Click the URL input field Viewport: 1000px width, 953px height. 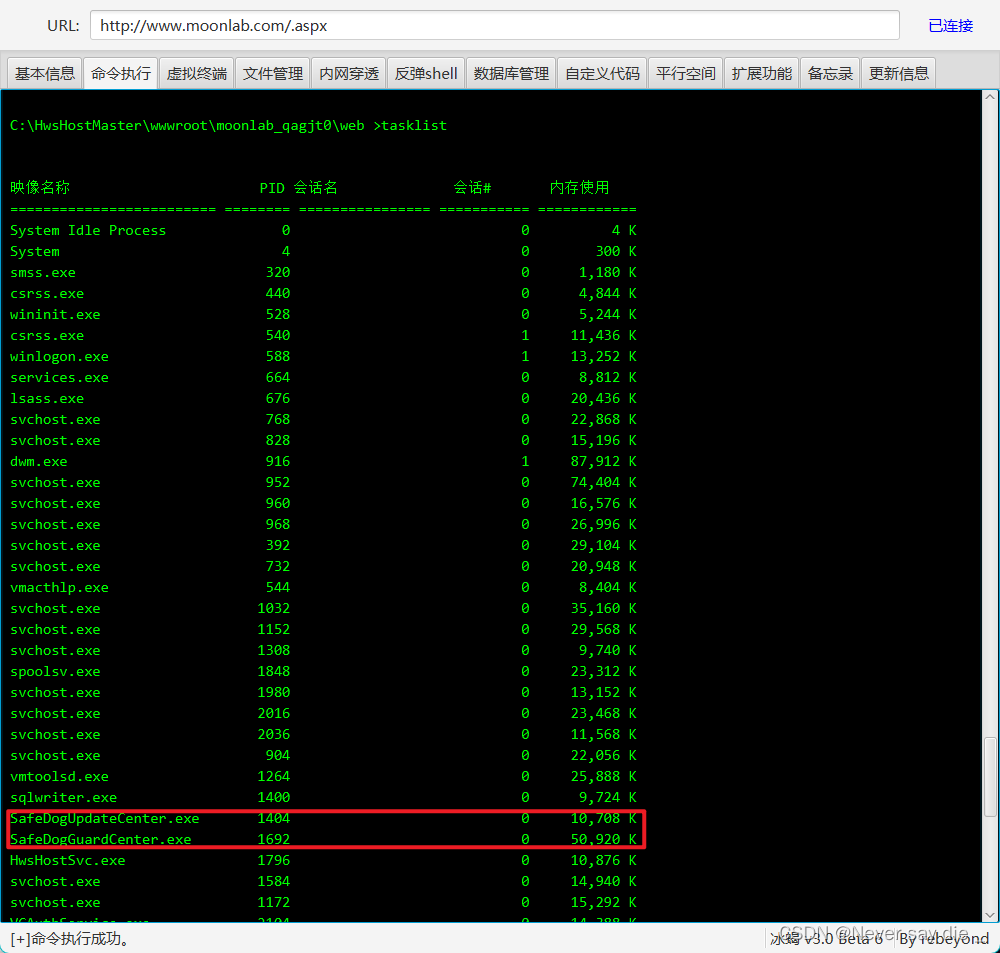(494, 26)
